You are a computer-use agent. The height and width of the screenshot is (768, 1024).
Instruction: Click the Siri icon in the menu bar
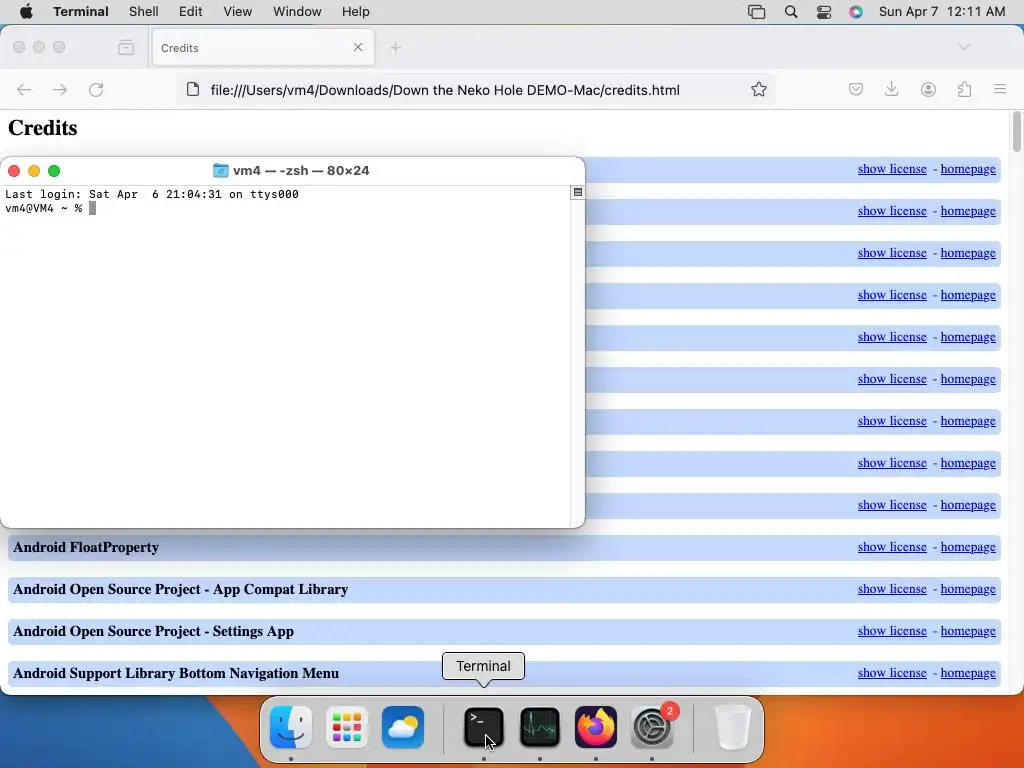tap(856, 12)
